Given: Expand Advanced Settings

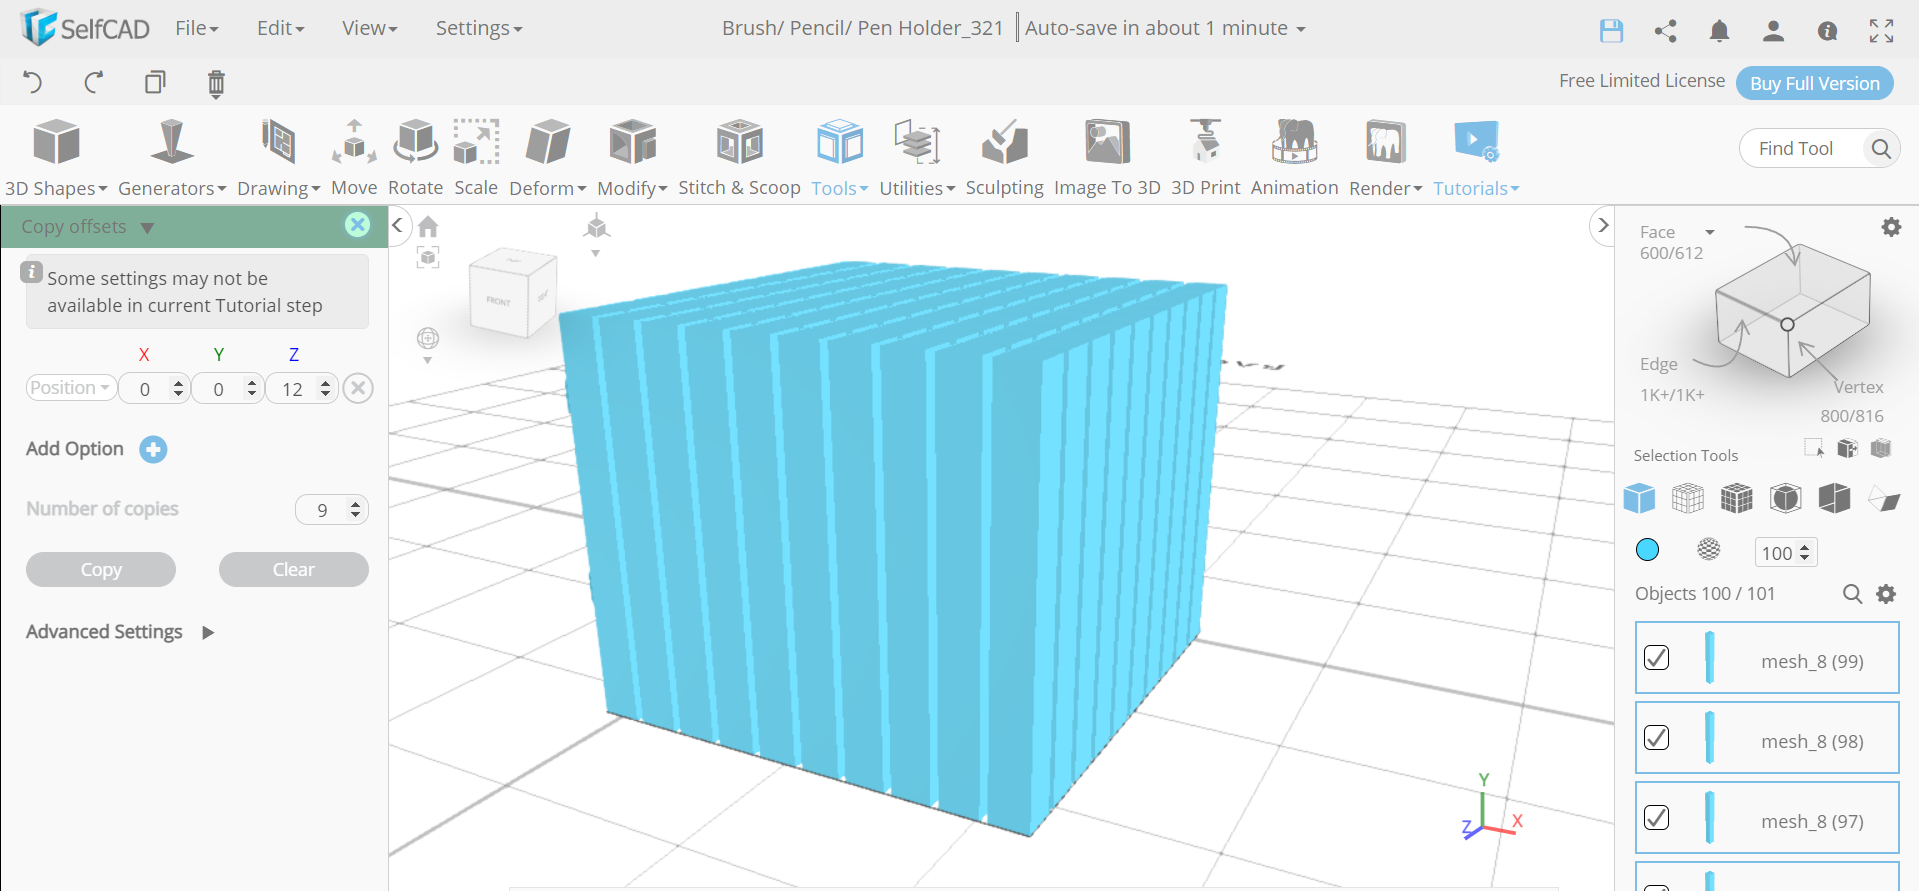Looking at the screenshot, I should point(208,632).
